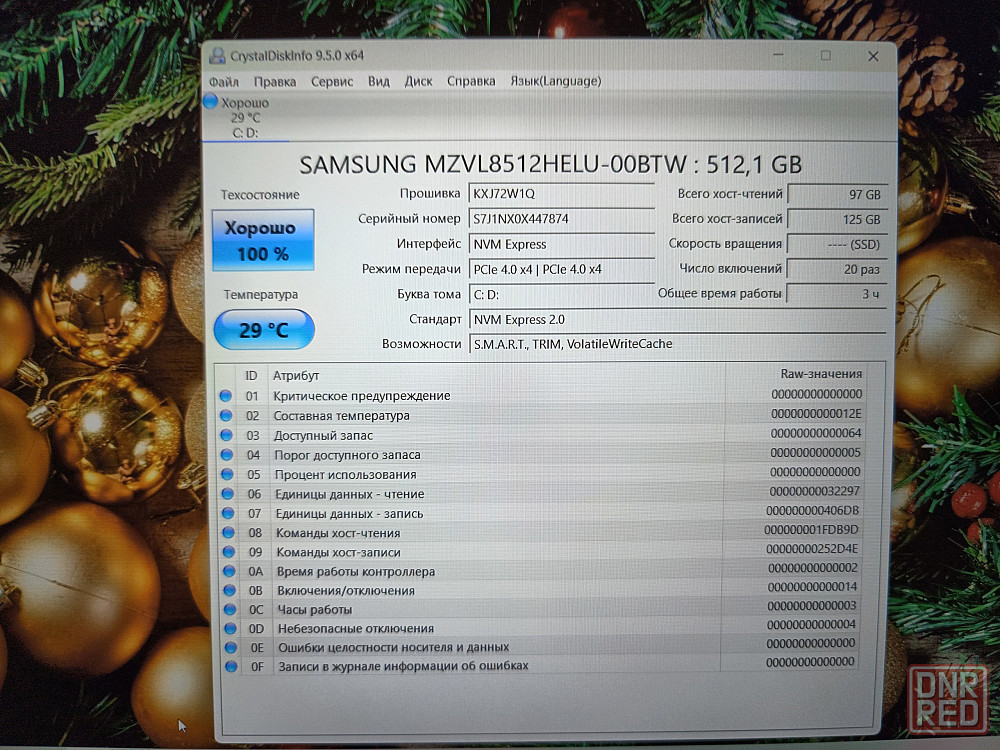Click blue status dot of attribute 0C
This screenshot has height=750, width=1000.
[x=230, y=610]
